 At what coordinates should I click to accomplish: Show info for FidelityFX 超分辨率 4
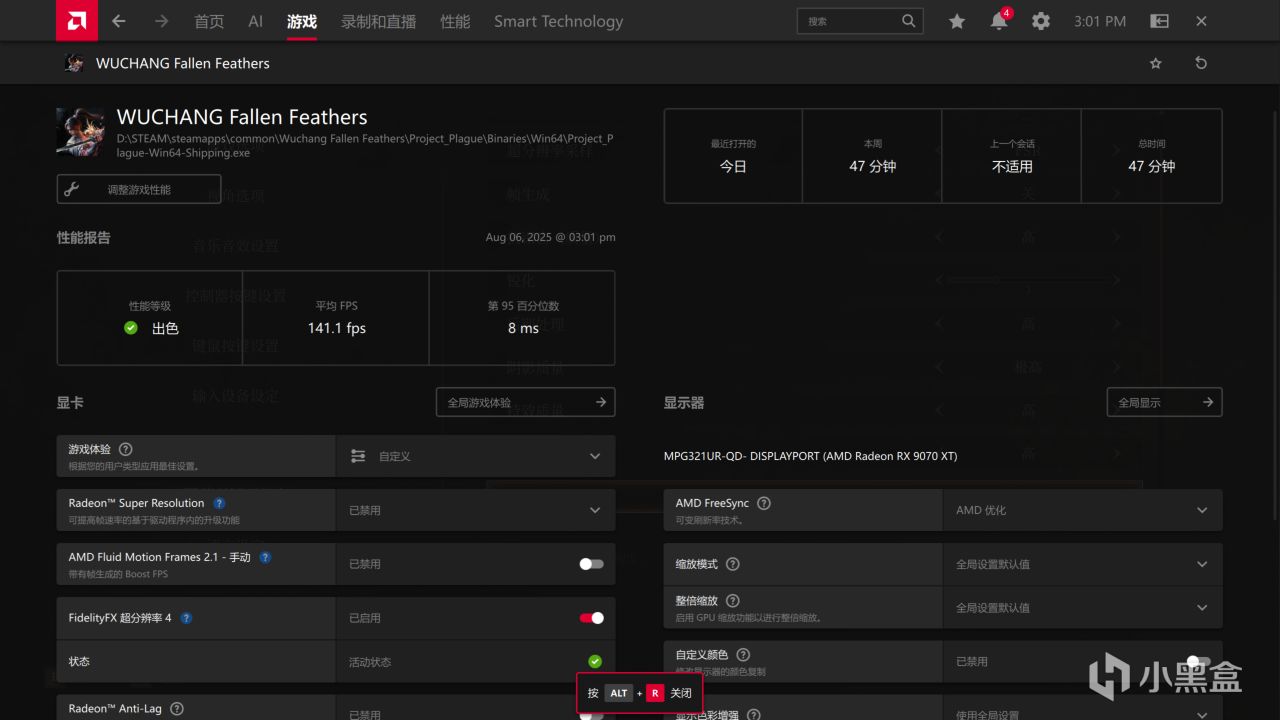[186, 618]
